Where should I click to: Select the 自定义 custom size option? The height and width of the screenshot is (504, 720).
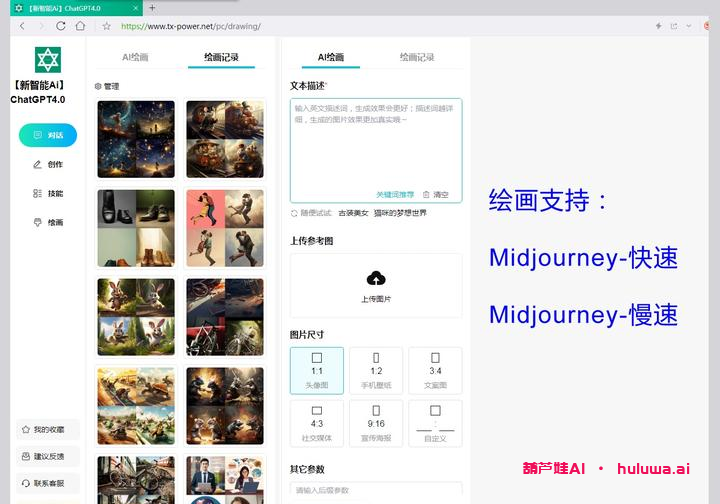pos(435,424)
